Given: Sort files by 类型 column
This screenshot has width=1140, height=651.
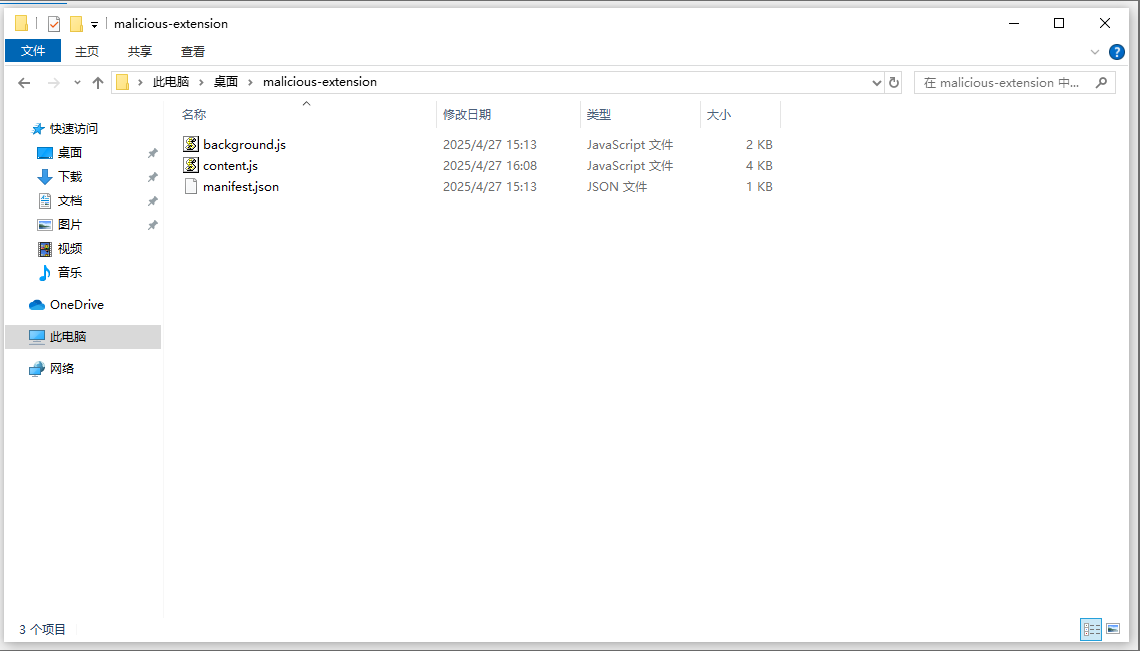Looking at the screenshot, I should [599, 115].
